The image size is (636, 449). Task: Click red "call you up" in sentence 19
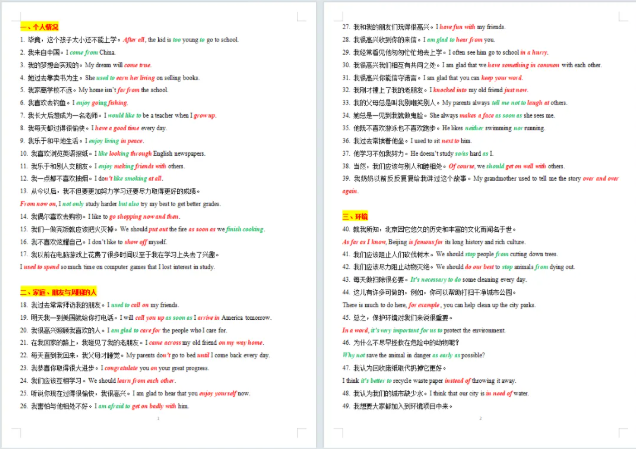tap(149, 318)
